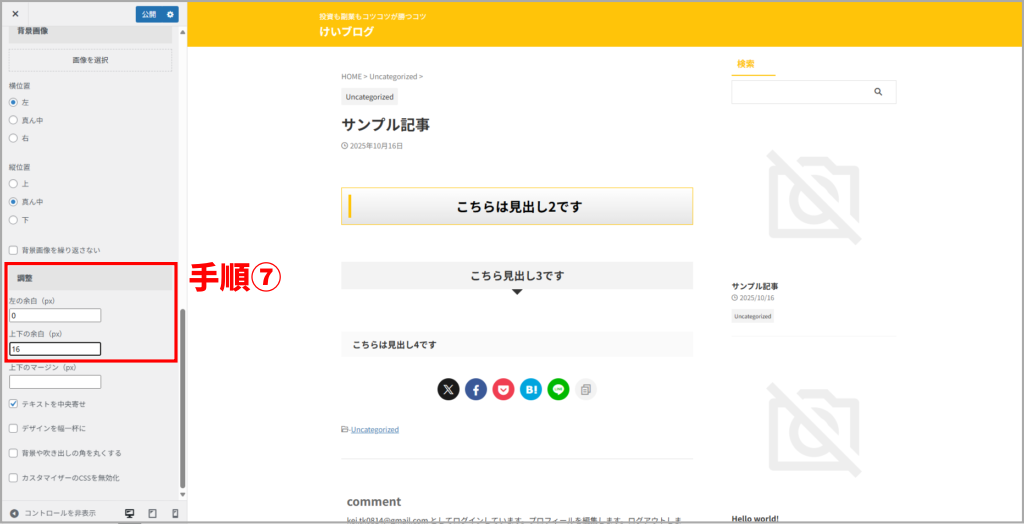The height and width of the screenshot is (524, 1024).
Task: Switch to mobile preview mode
Action: pyautogui.click(x=175, y=513)
